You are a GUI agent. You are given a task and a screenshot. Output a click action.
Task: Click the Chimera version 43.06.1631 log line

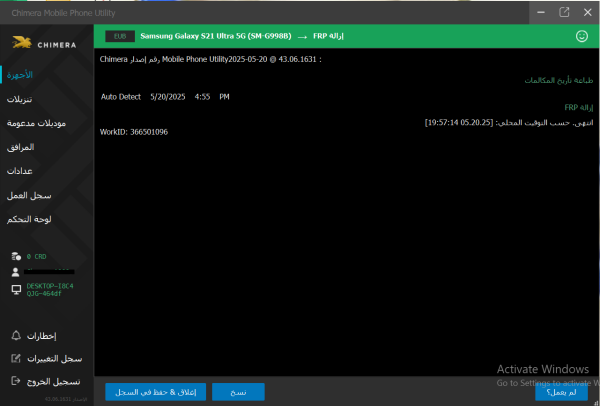(211, 59)
